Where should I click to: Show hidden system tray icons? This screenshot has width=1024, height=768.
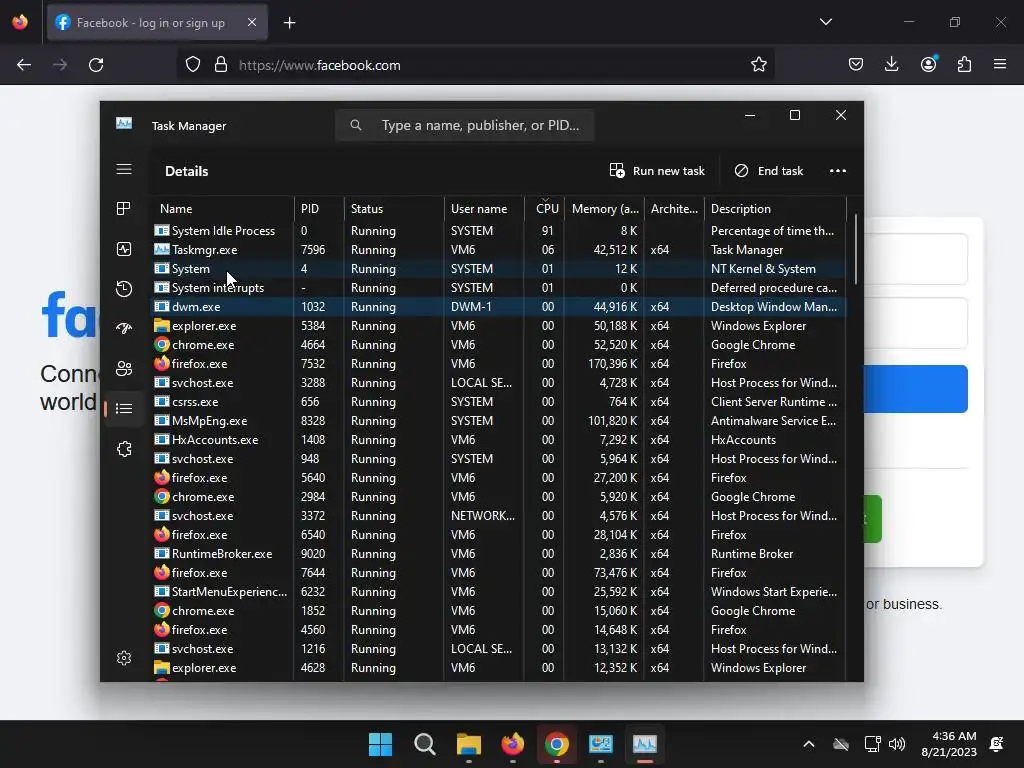coord(808,744)
